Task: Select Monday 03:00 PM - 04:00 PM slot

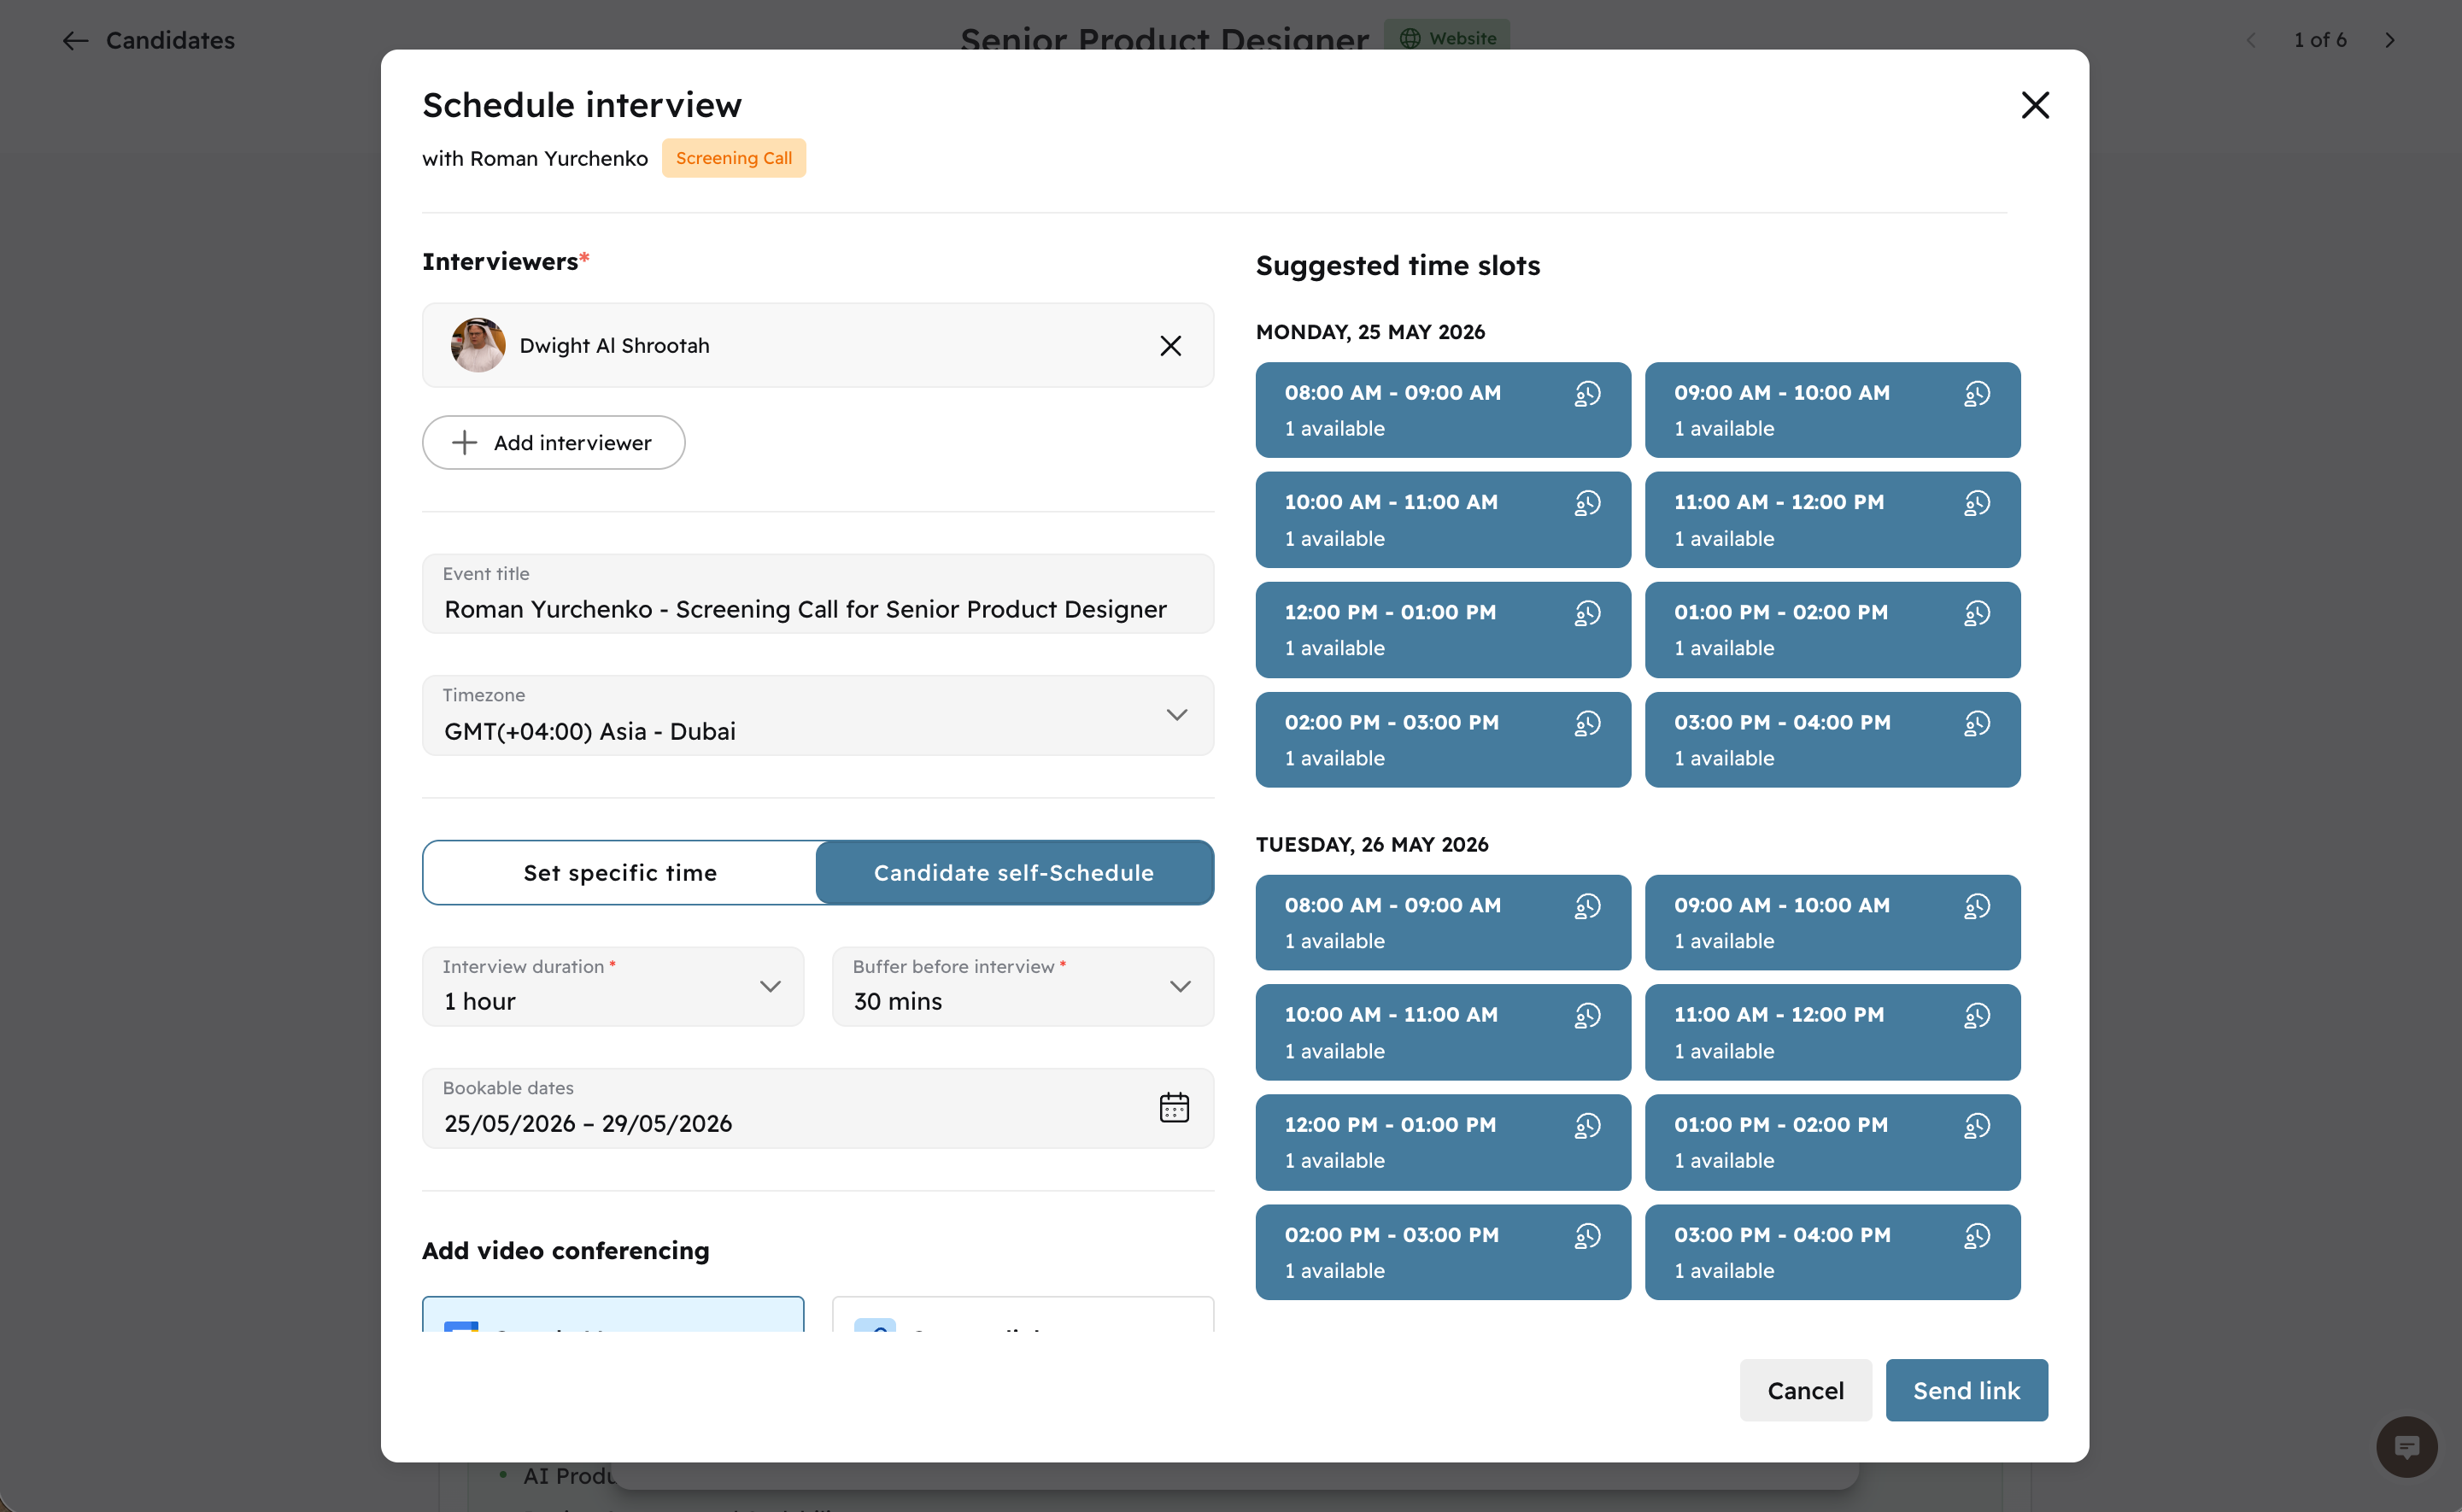Action: pyautogui.click(x=1832, y=740)
